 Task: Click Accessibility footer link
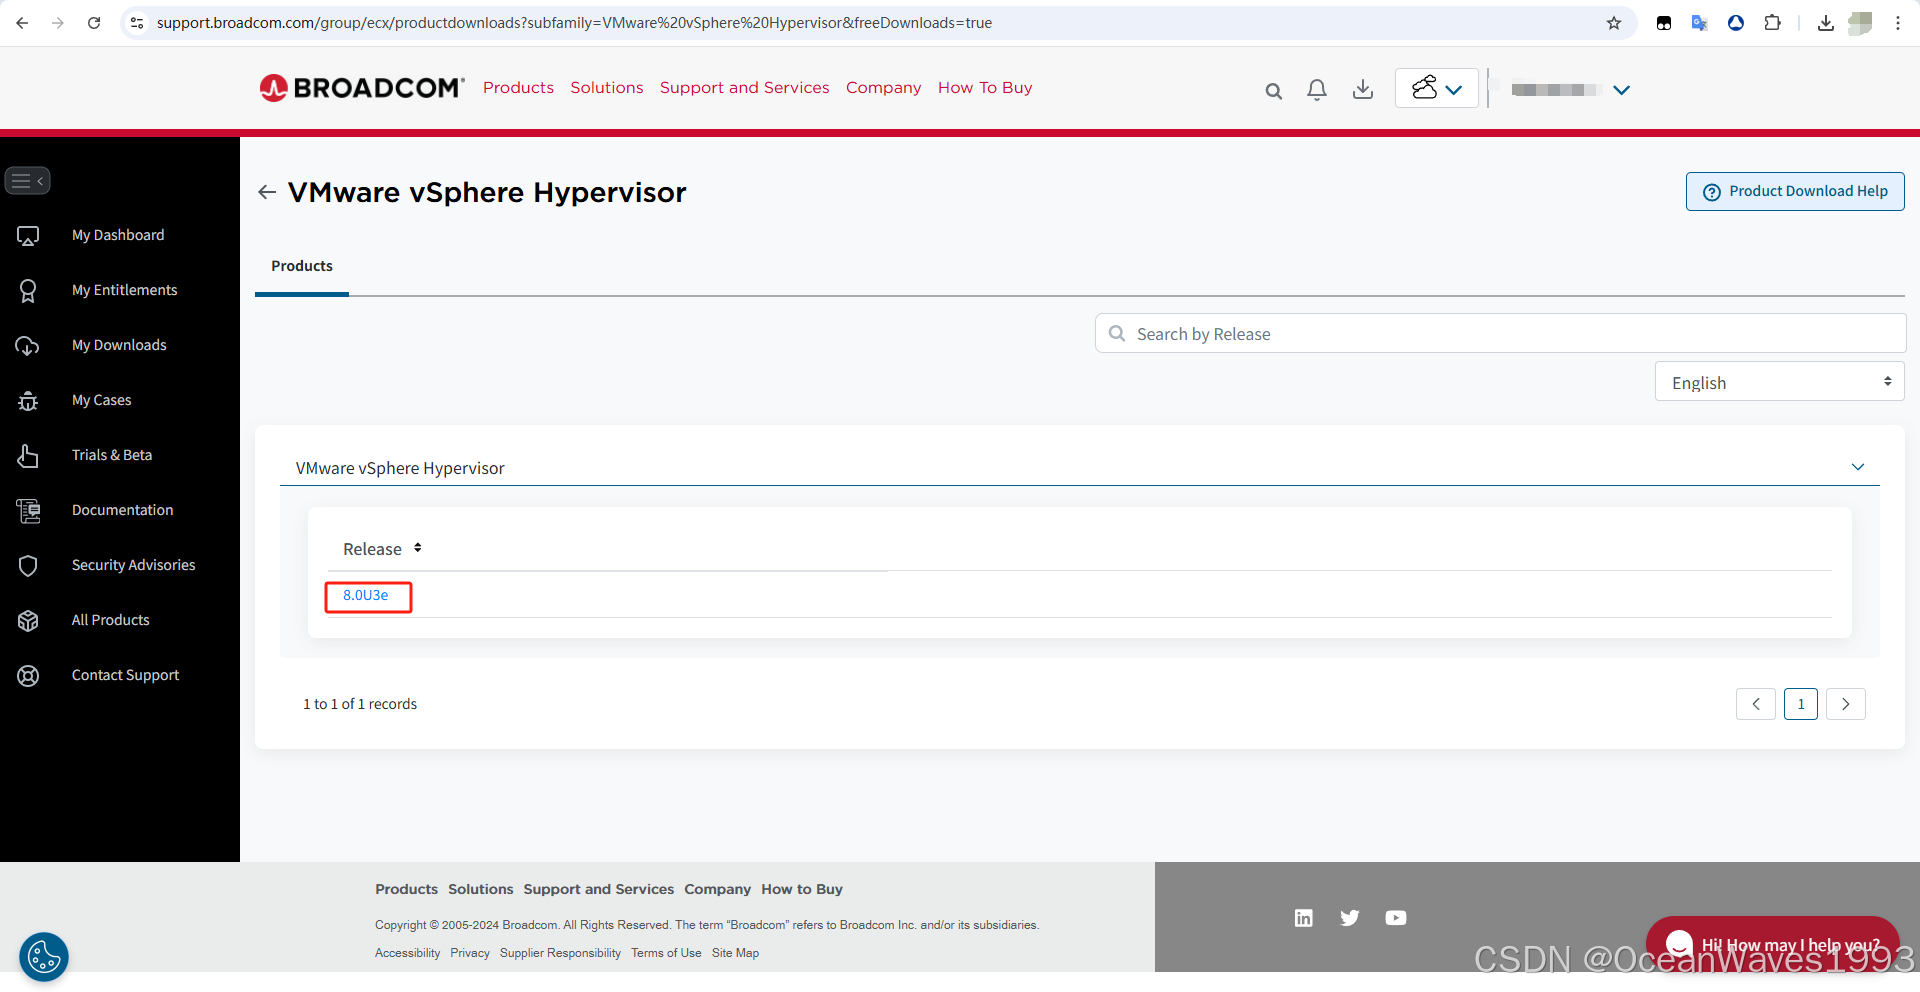[x=407, y=953]
